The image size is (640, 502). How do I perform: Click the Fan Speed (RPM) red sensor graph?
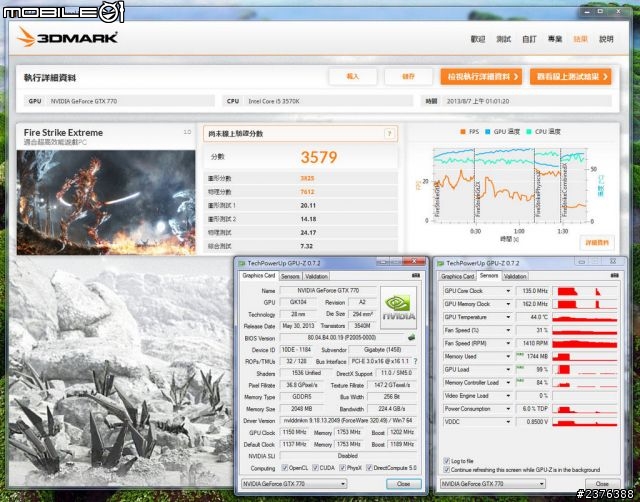(x=585, y=343)
